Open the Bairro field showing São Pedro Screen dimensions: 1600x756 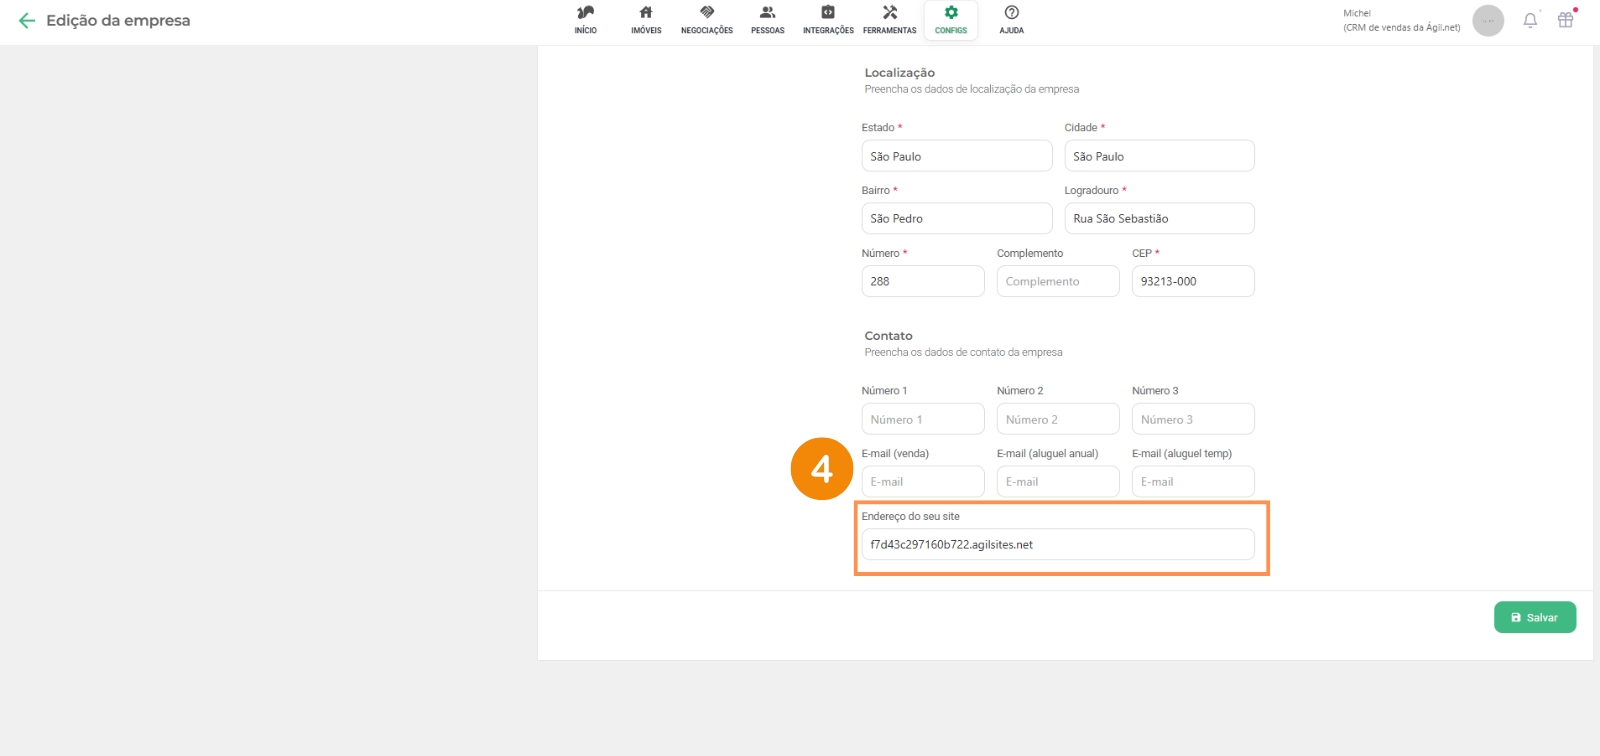point(956,219)
